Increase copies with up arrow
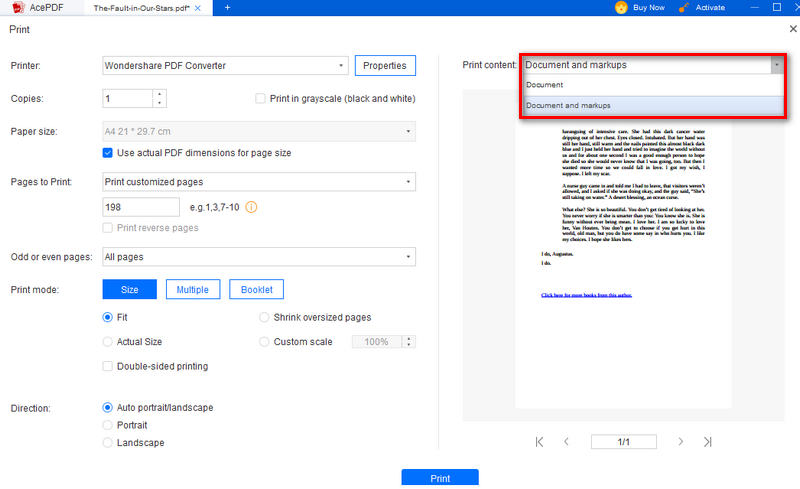Viewport: 800px width, 489px height. coord(160,94)
